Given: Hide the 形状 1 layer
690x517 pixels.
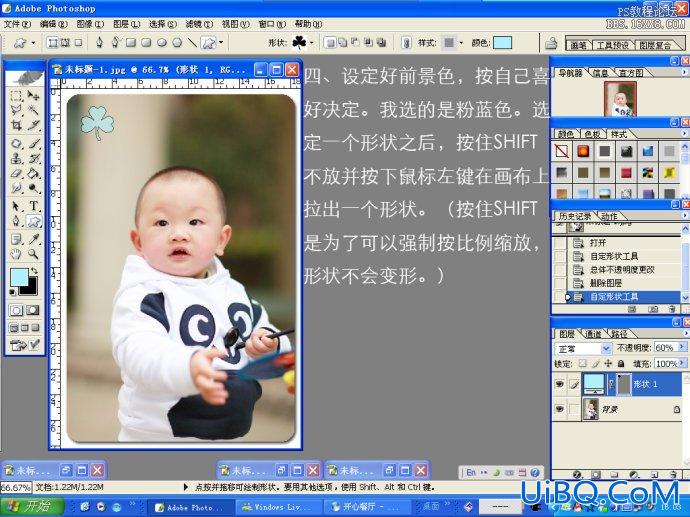Looking at the screenshot, I should click(559, 384).
